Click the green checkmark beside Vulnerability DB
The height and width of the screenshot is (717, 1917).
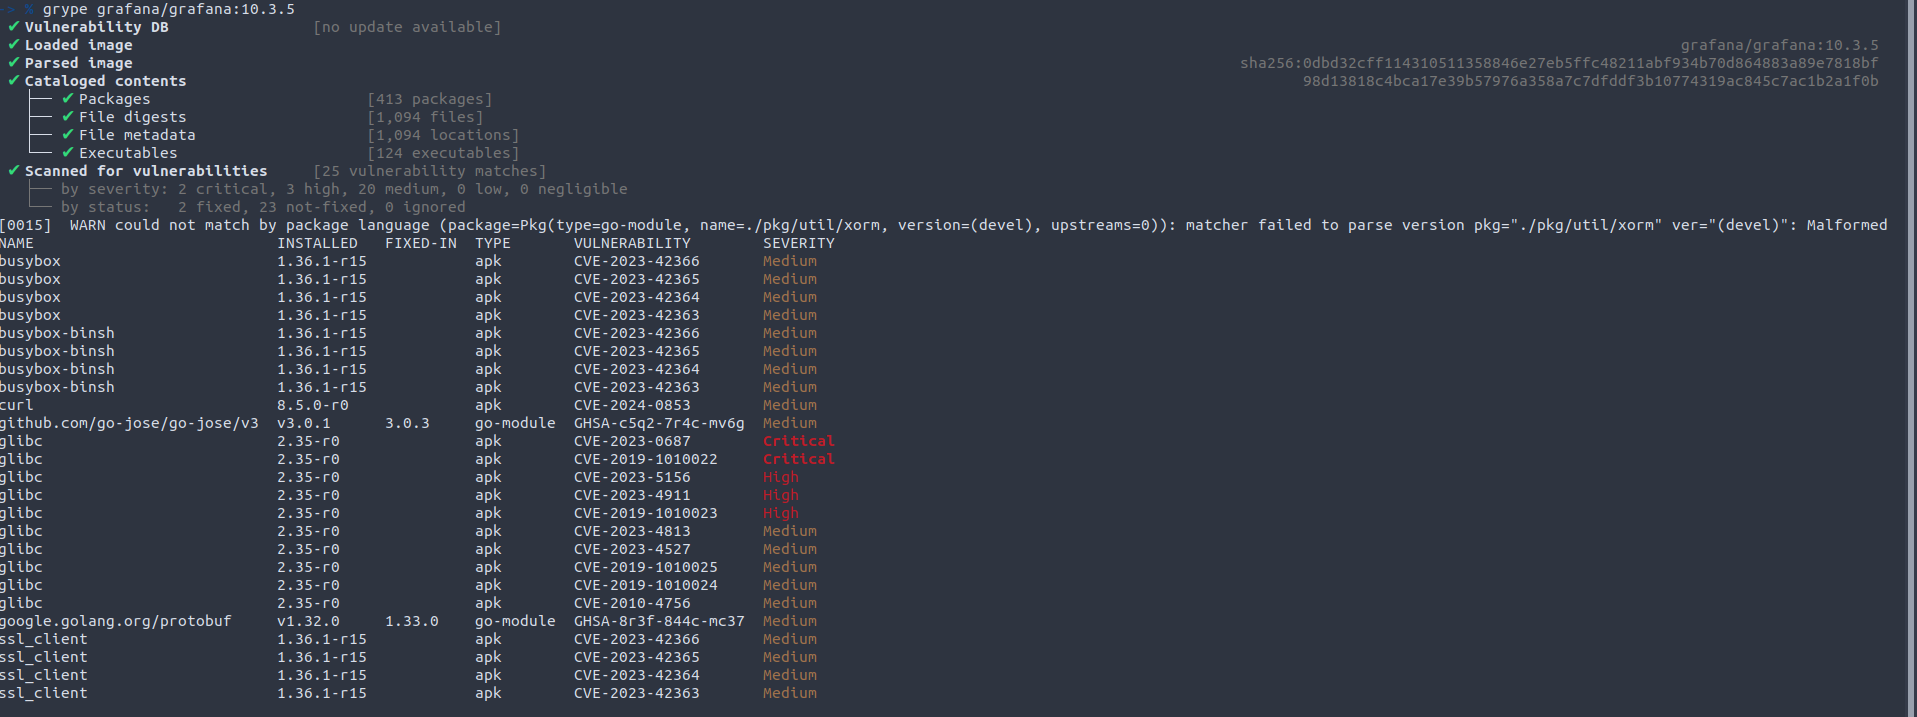14,27
